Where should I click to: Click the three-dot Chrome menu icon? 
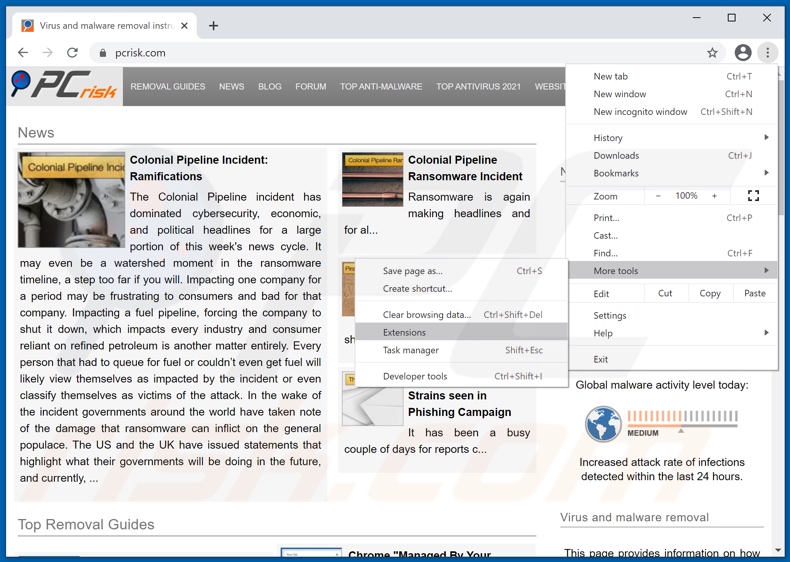click(768, 53)
